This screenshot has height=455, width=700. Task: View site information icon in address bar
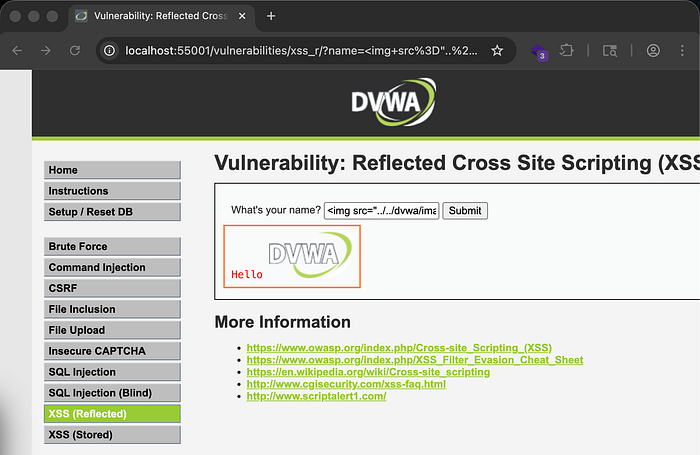[109, 50]
